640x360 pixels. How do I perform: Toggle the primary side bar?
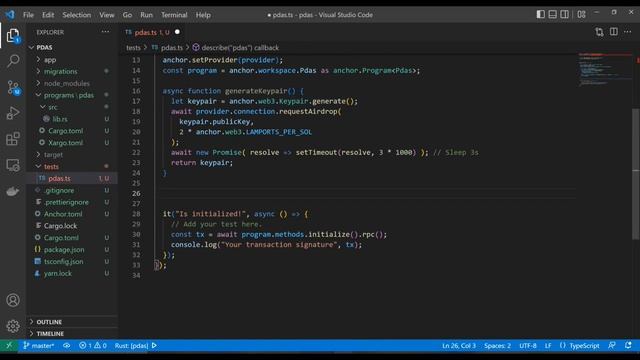click(540, 14)
